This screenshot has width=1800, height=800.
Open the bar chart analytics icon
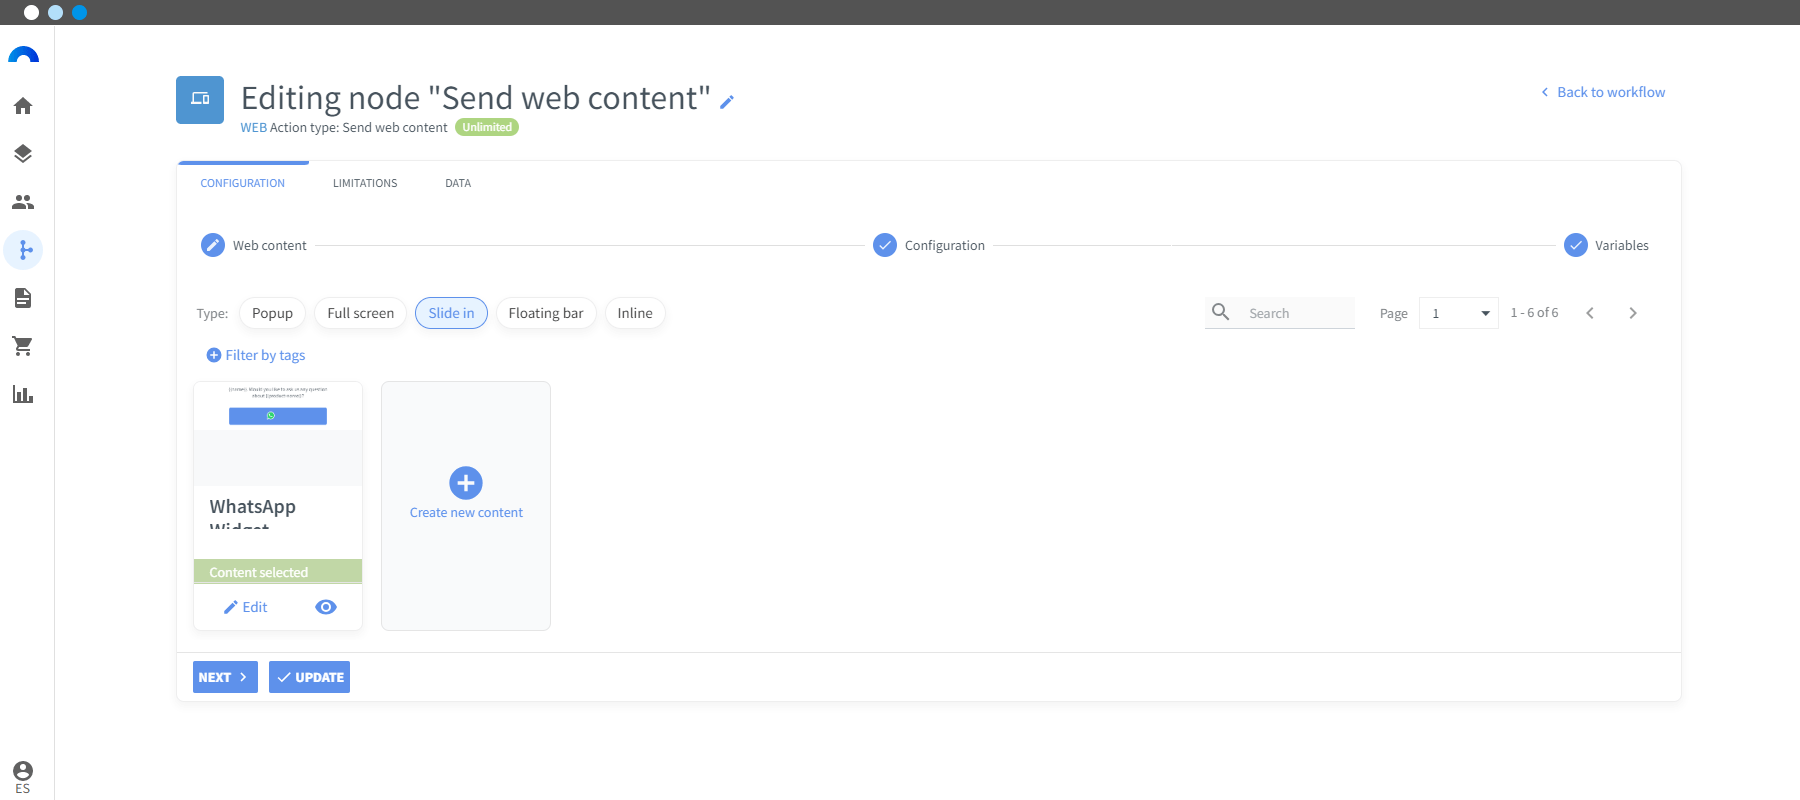click(23, 394)
